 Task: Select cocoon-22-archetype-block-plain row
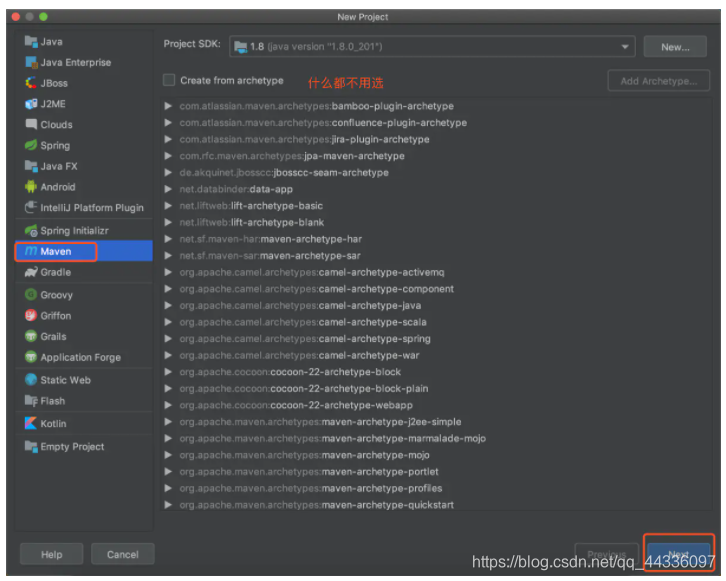[437, 388]
